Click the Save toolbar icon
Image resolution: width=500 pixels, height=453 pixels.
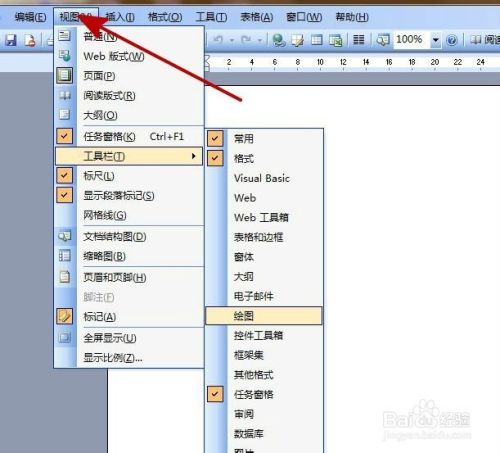point(11,40)
